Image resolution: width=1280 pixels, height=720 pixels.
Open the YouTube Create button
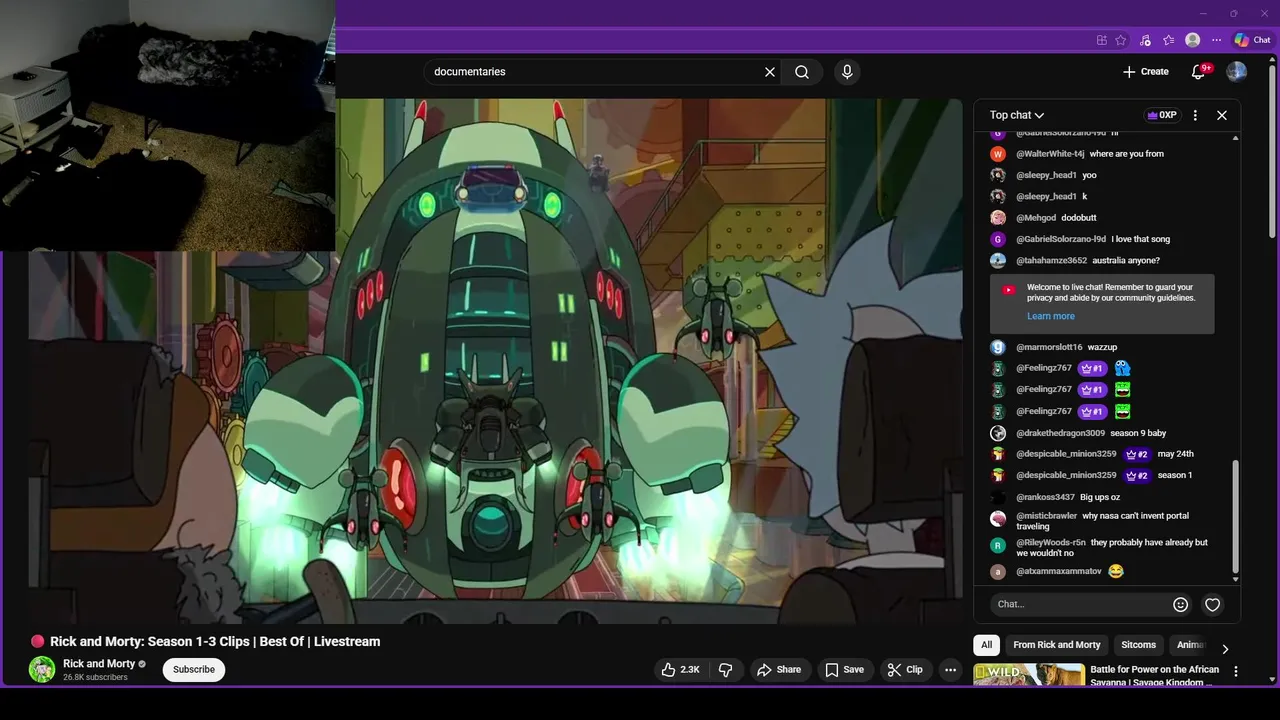click(x=1146, y=72)
